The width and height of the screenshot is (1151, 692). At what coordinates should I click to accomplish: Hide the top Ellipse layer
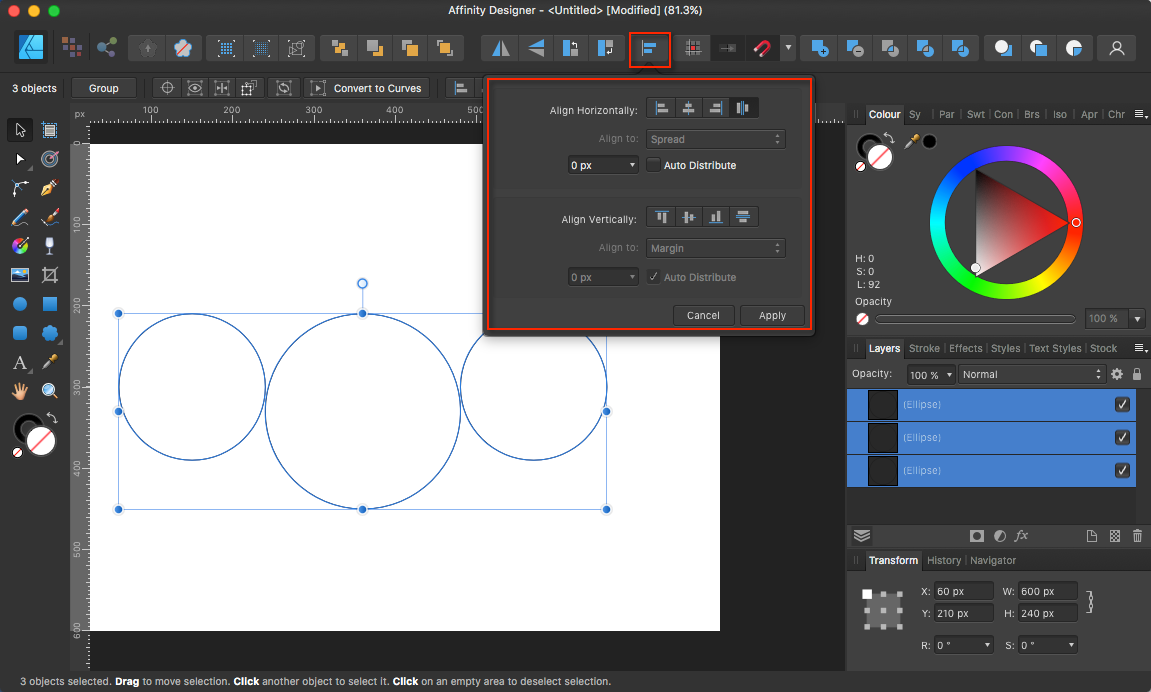click(x=1122, y=404)
